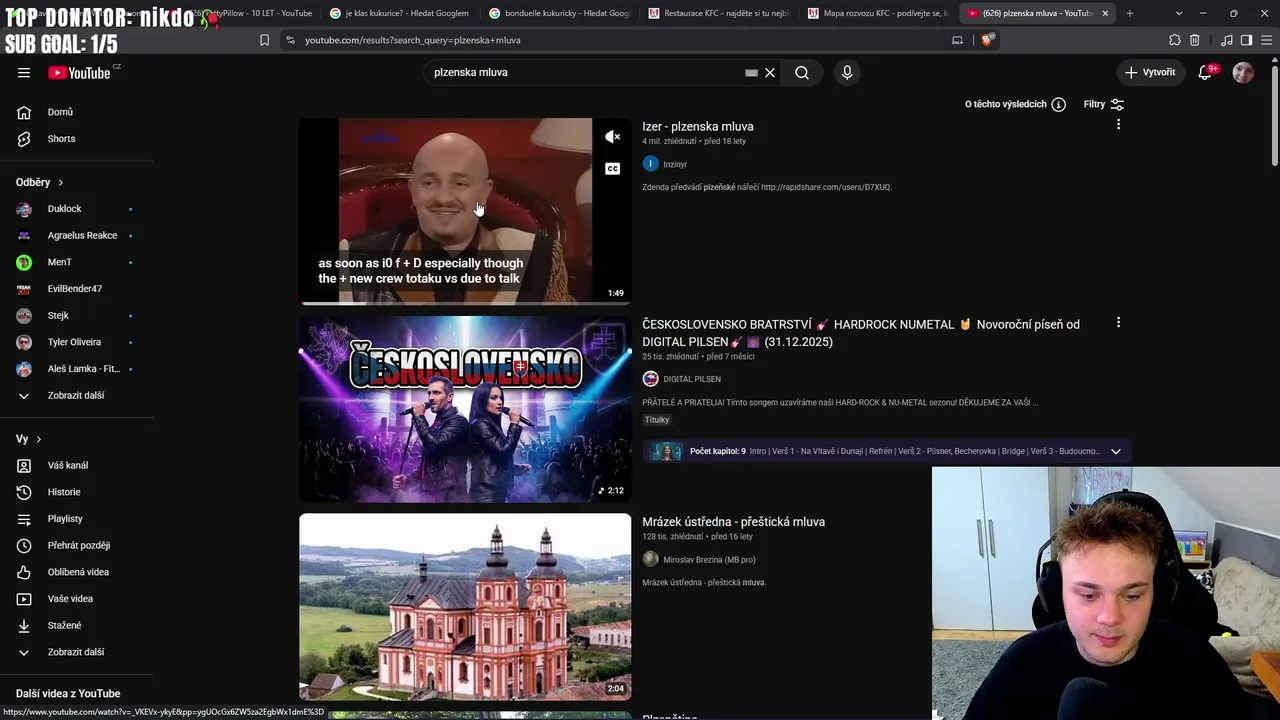This screenshot has height=720, width=1280.
Task: Open more options for ČESKOSLOVENSKO BRATRSTVÍ video
Action: (1118, 322)
